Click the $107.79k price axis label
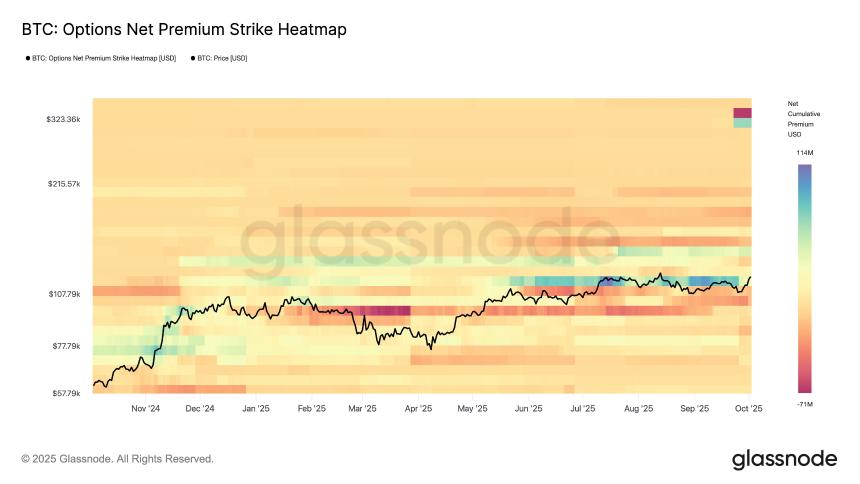Viewport: 860px width, 484px height. (x=63, y=294)
